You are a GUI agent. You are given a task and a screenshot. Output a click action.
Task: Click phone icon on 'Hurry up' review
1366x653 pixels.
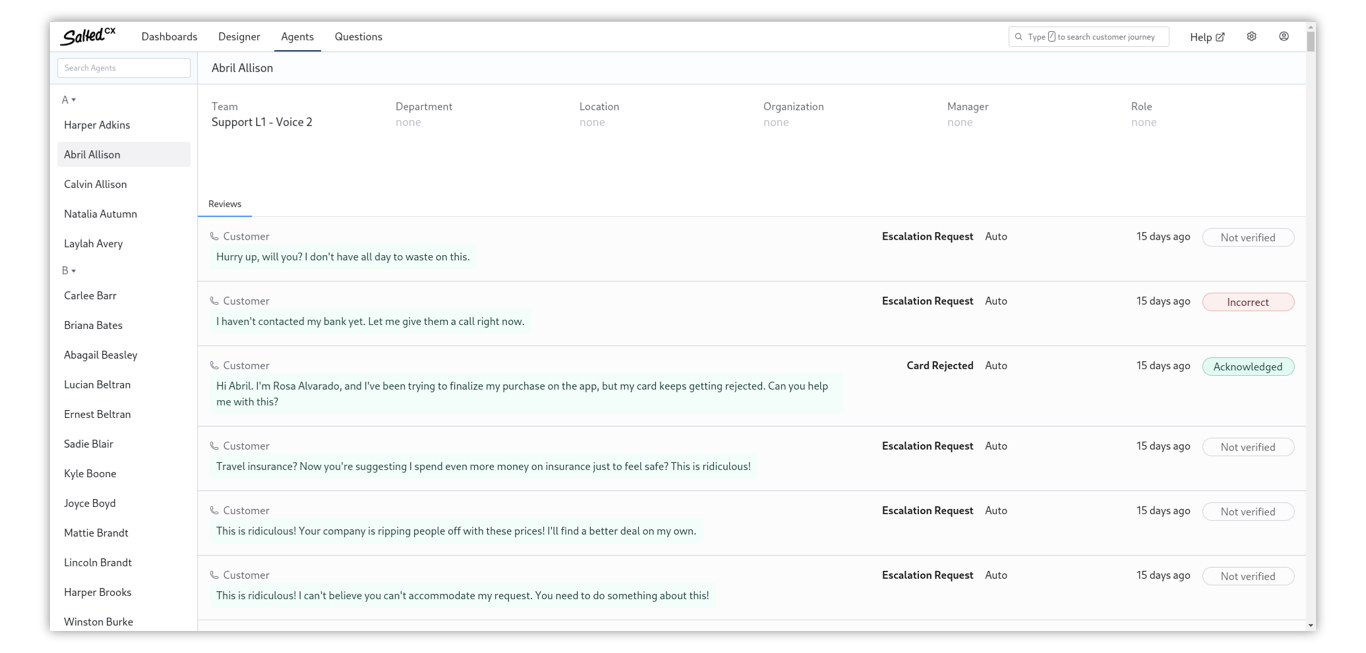pyautogui.click(x=214, y=237)
